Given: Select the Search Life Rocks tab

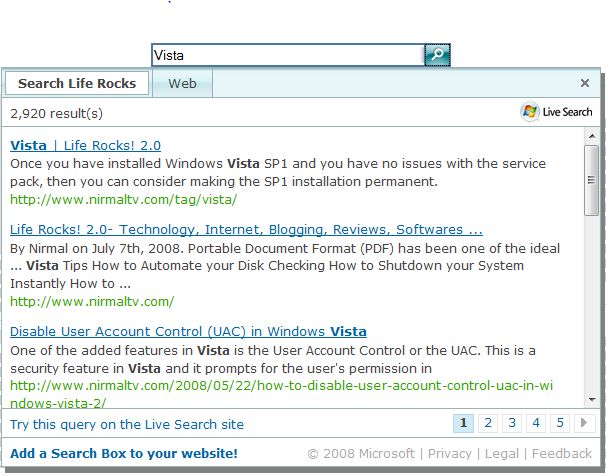Looking at the screenshot, I should point(77,83).
